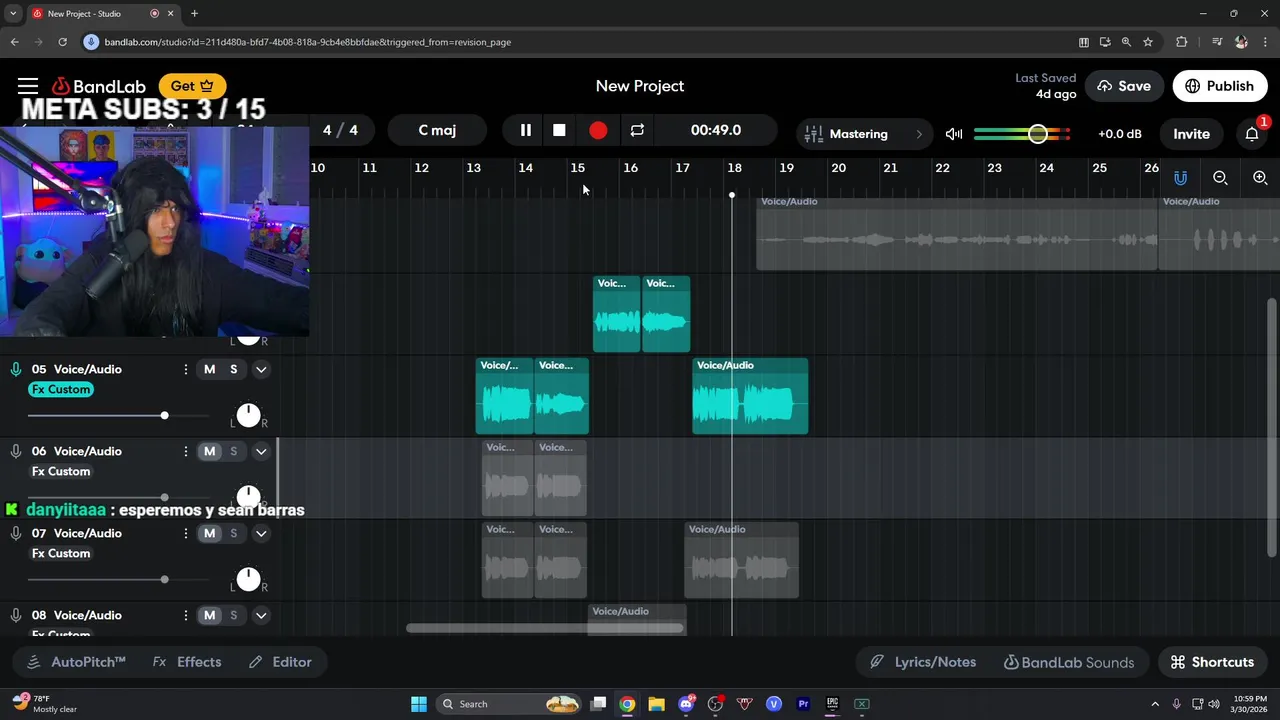Open keyboard Shortcuts panel
1280x720 pixels.
pyautogui.click(x=1211, y=662)
